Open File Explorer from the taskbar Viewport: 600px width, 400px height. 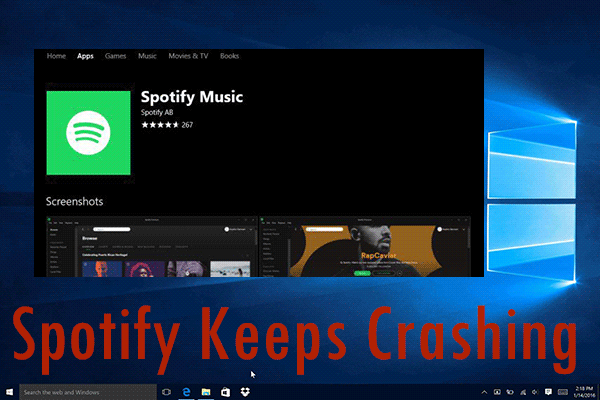206,392
